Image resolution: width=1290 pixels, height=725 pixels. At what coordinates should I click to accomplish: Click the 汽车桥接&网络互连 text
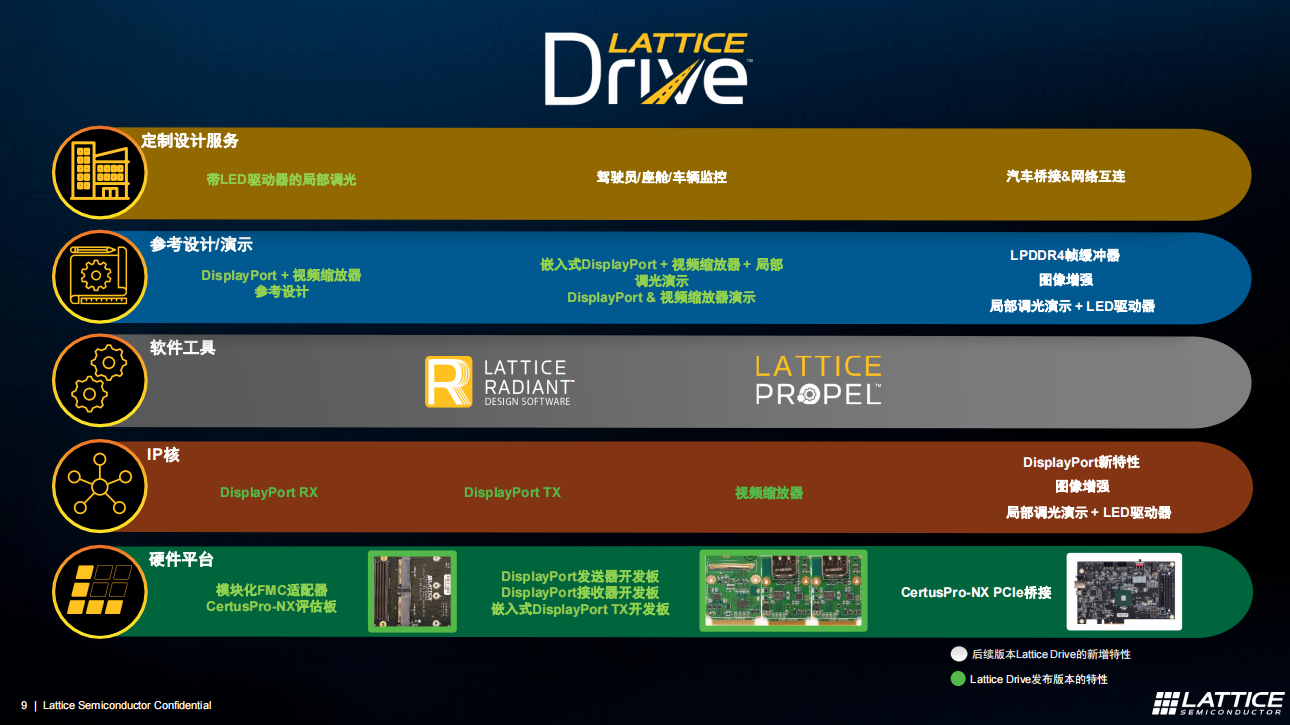pyautogui.click(x=1066, y=176)
